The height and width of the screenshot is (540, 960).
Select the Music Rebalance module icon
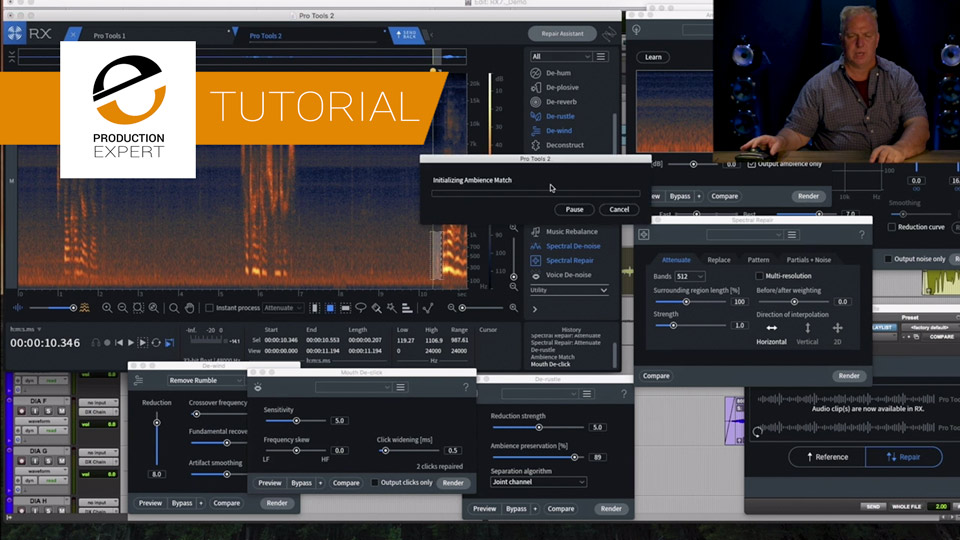coord(536,231)
